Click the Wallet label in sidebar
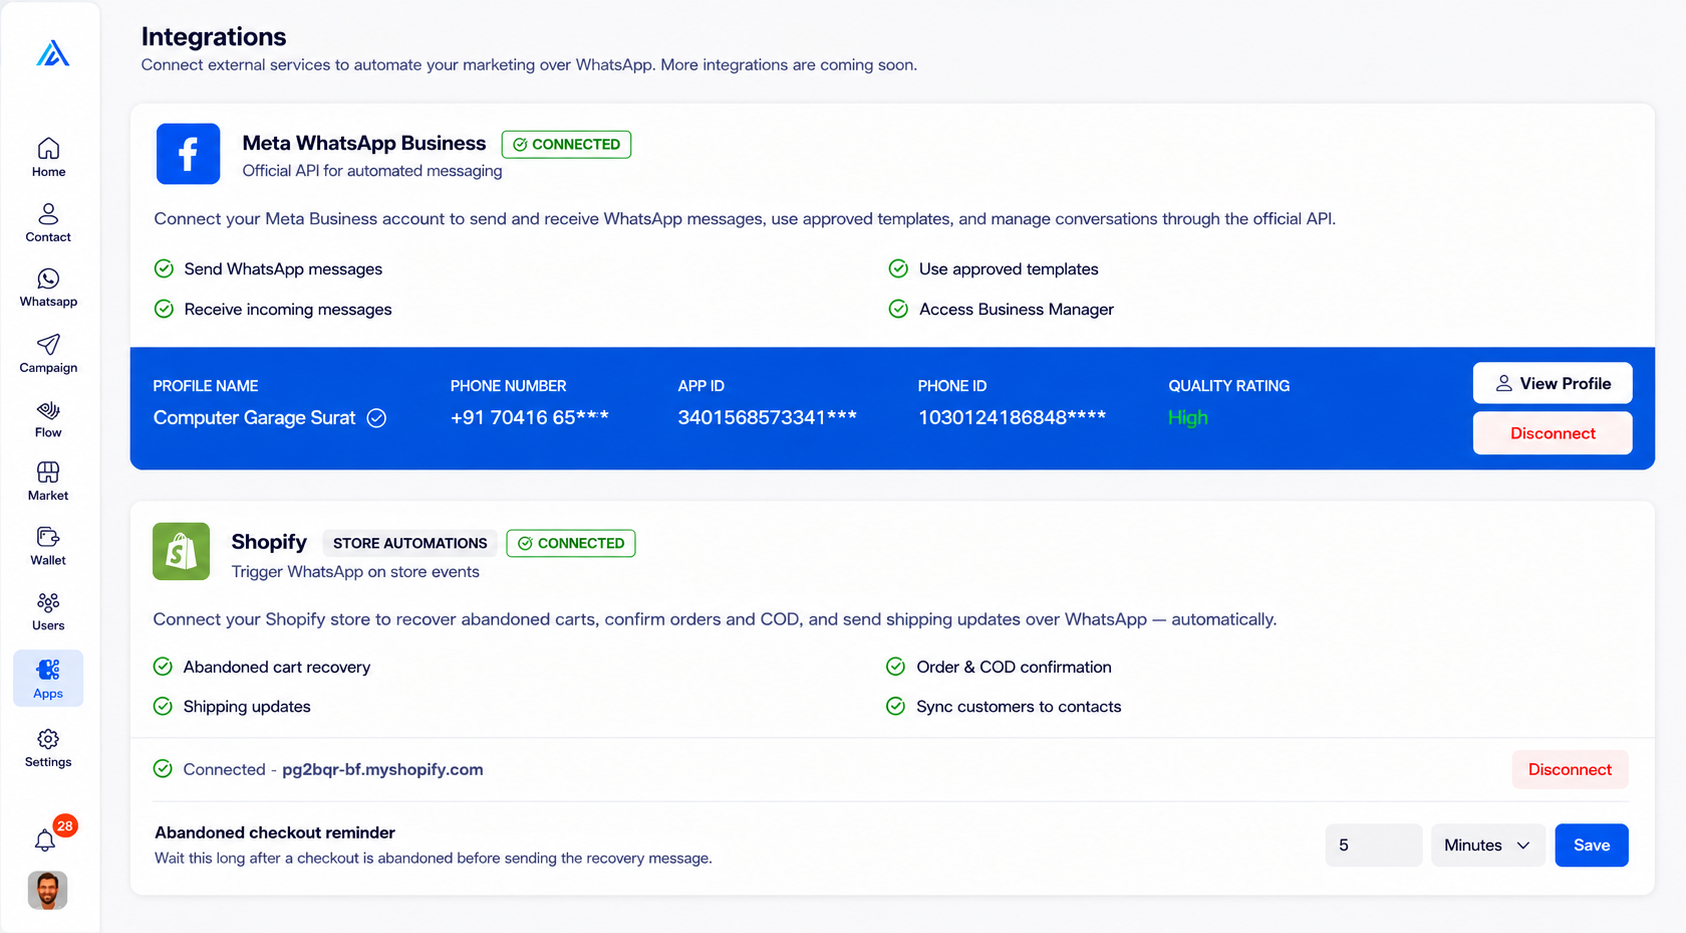This screenshot has width=1686, height=933. (48, 560)
